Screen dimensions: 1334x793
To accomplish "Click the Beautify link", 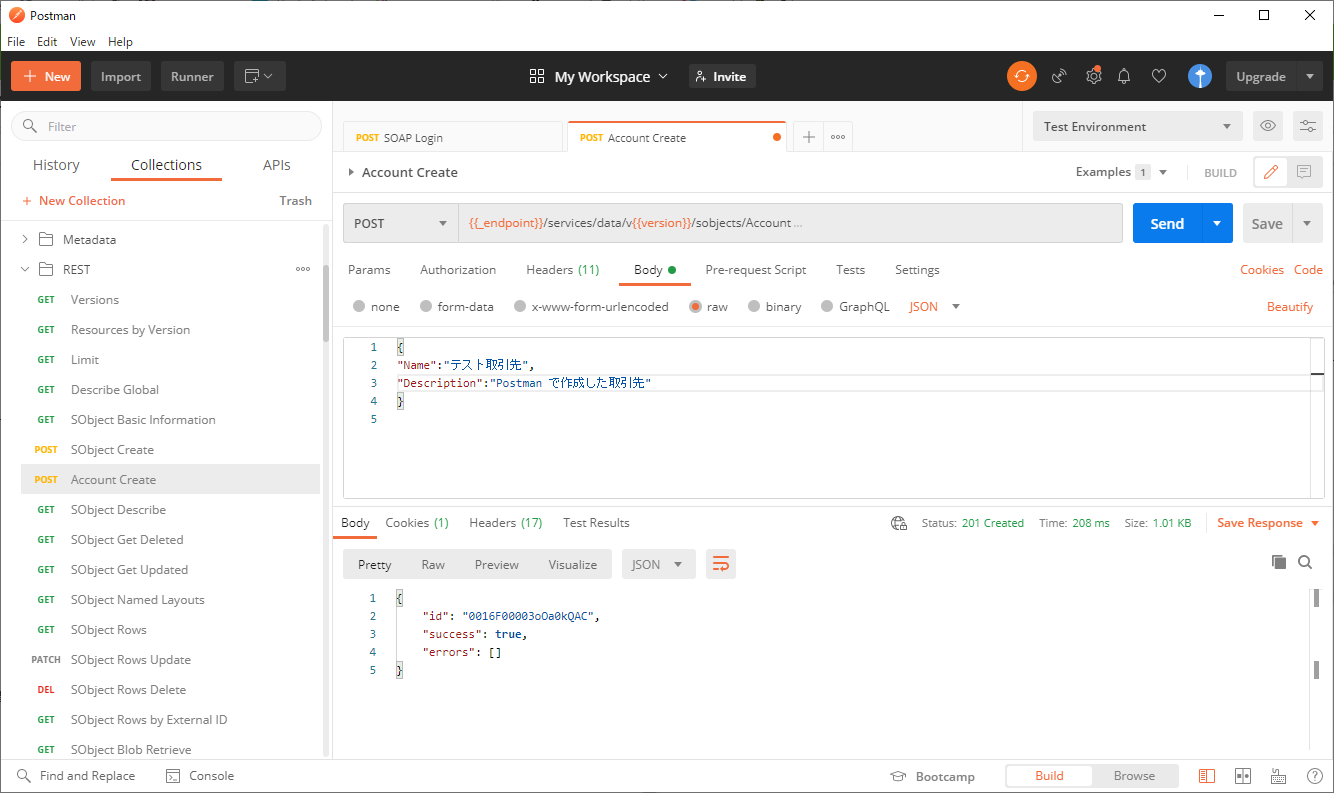I will (x=1290, y=307).
